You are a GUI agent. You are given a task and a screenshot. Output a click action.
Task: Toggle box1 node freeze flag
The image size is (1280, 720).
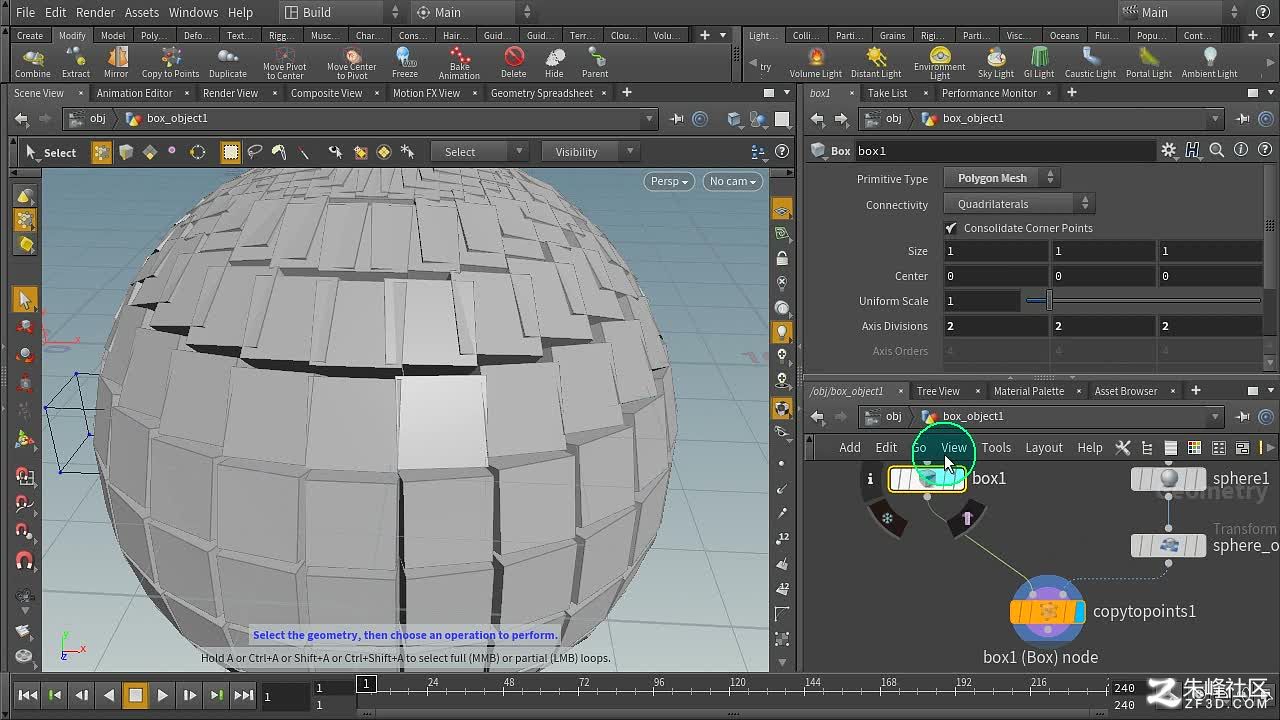click(887, 519)
